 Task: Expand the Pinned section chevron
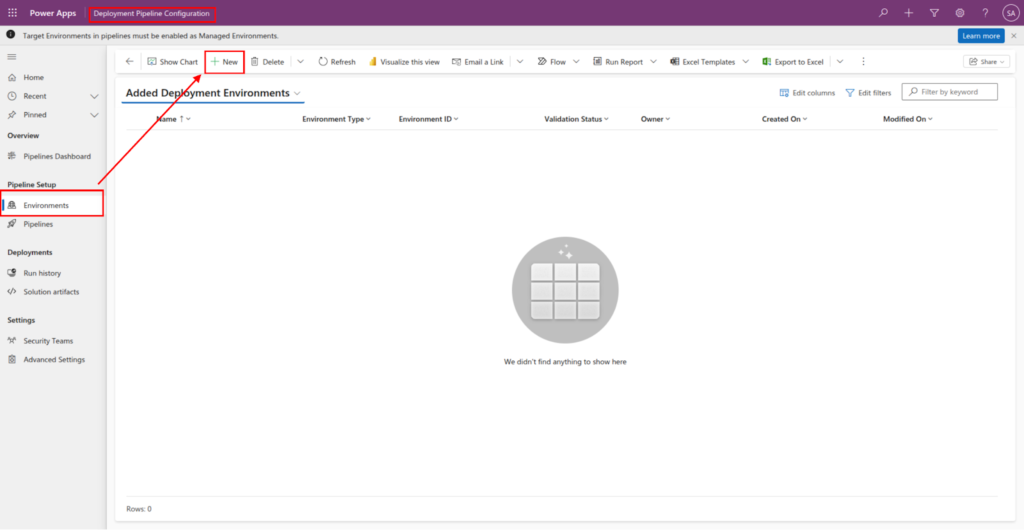pos(94,116)
